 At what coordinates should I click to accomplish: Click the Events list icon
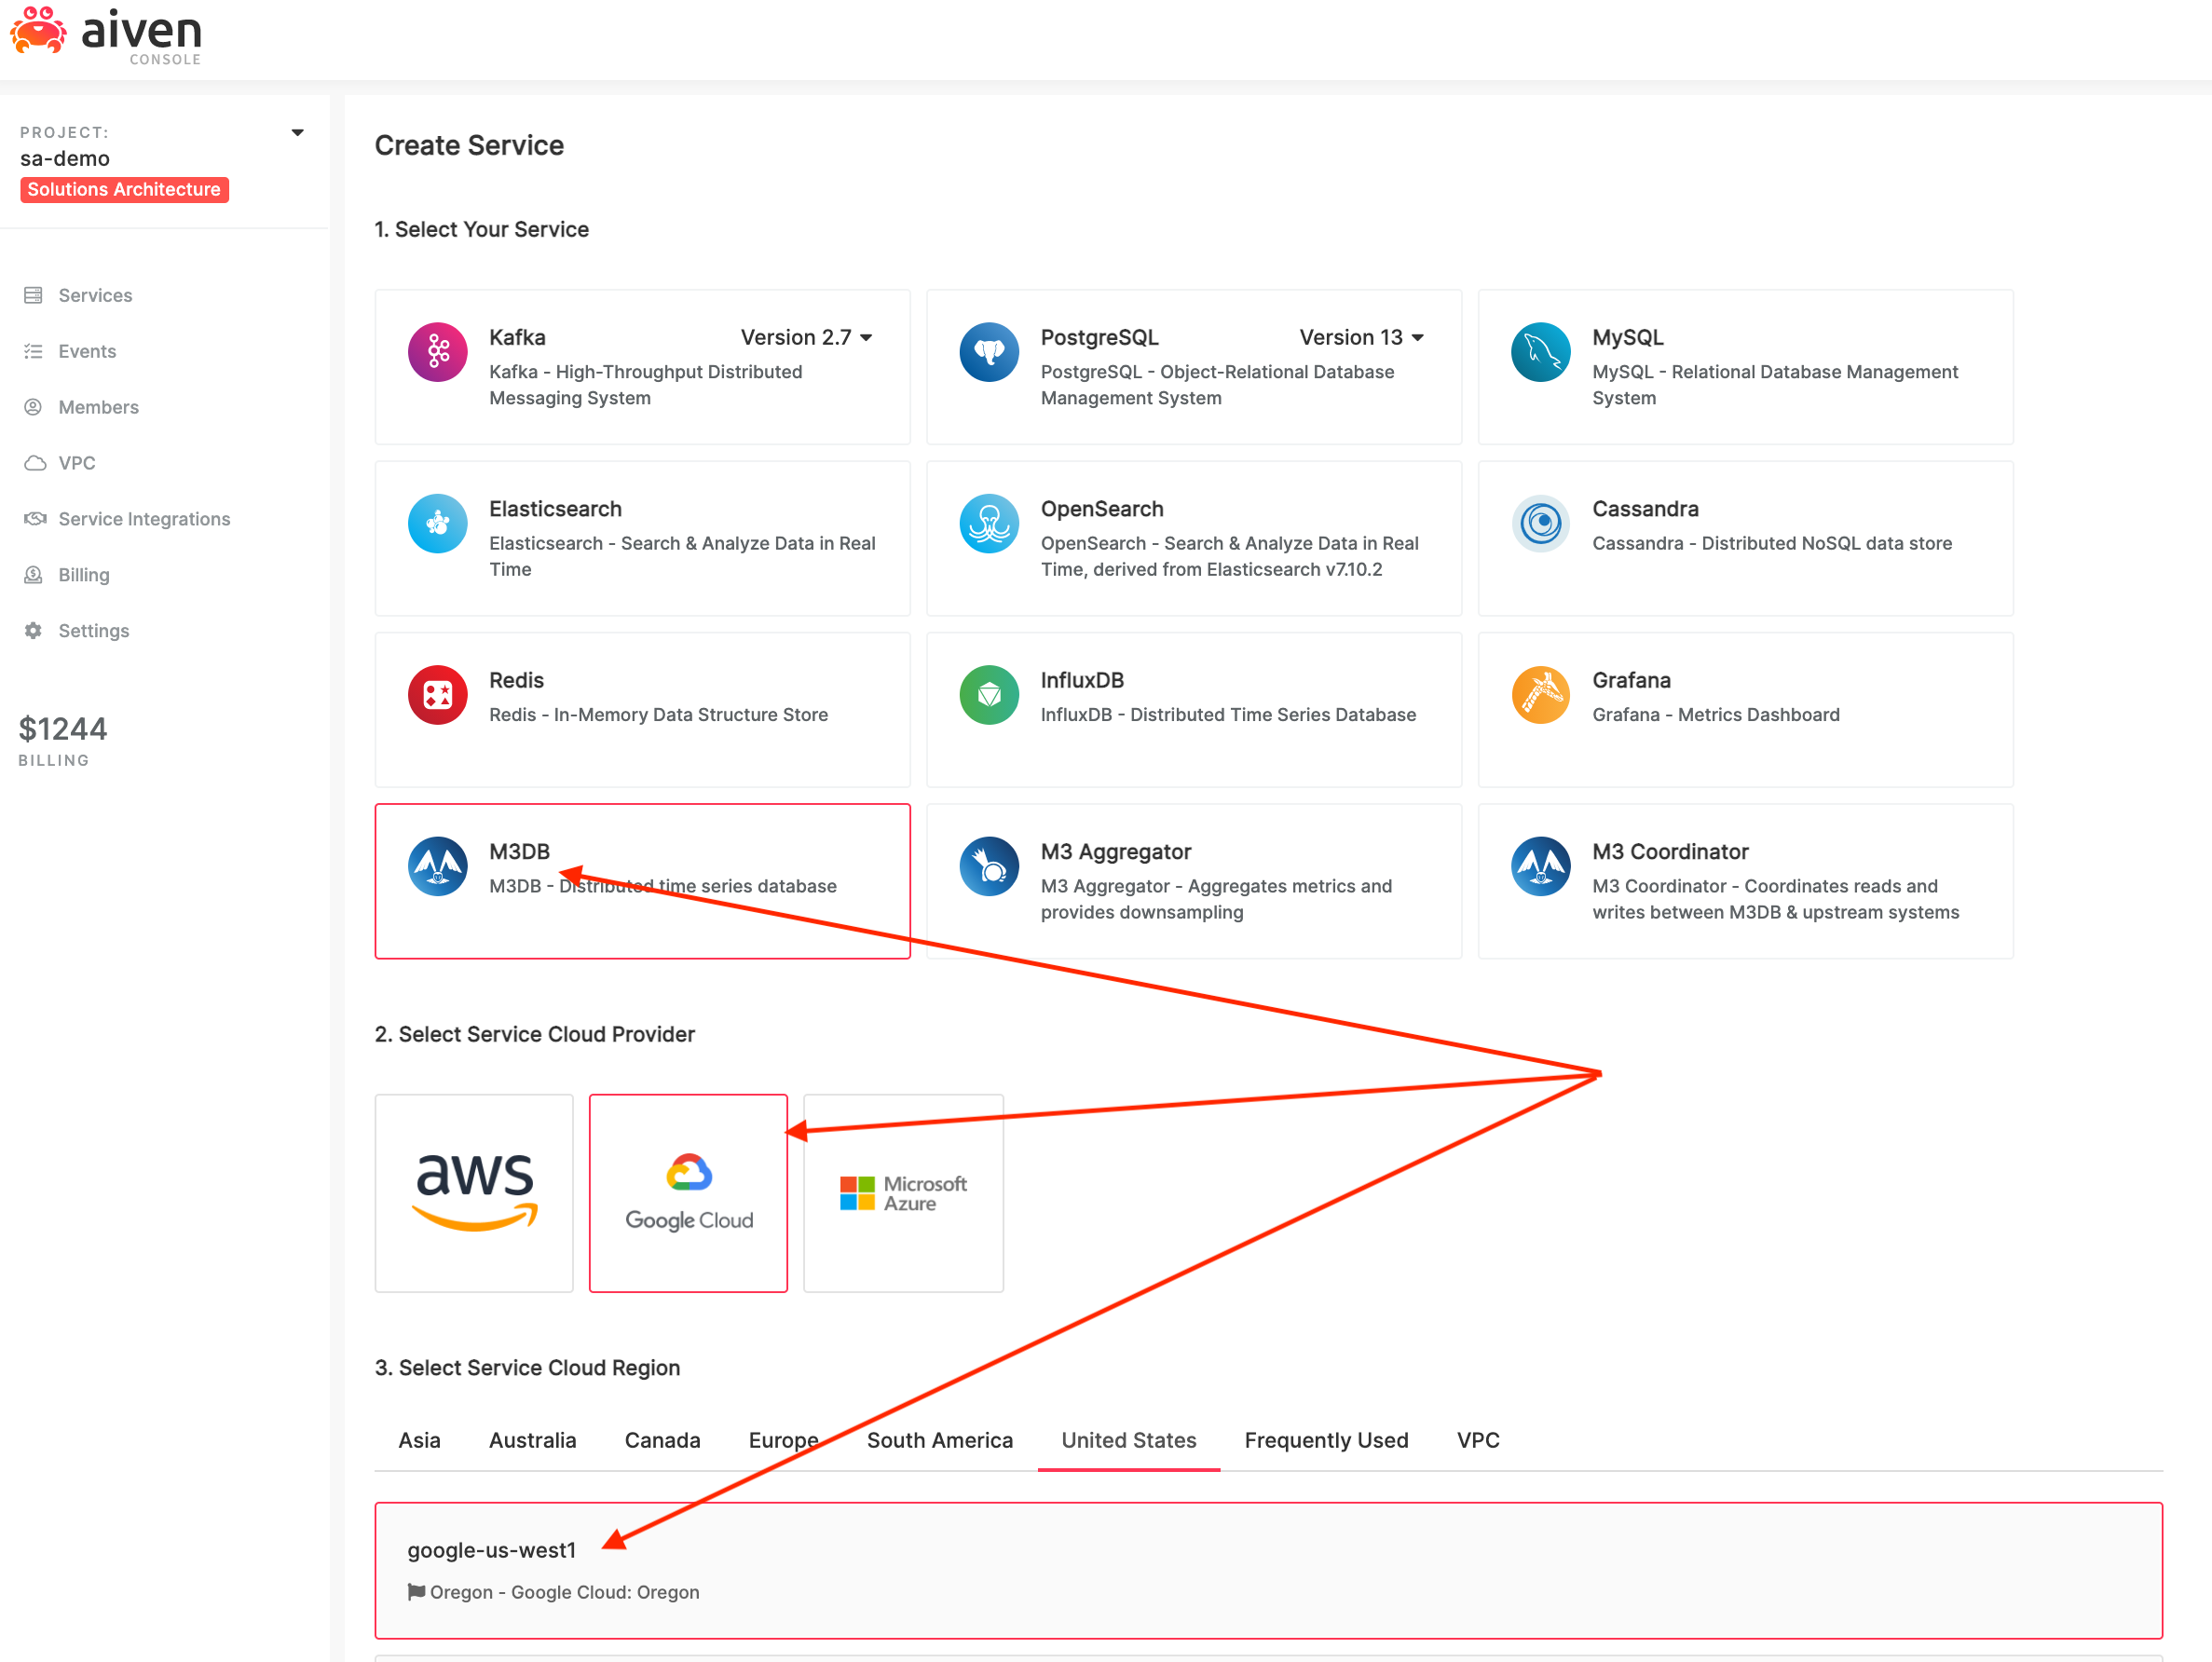(x=33, y=351)
